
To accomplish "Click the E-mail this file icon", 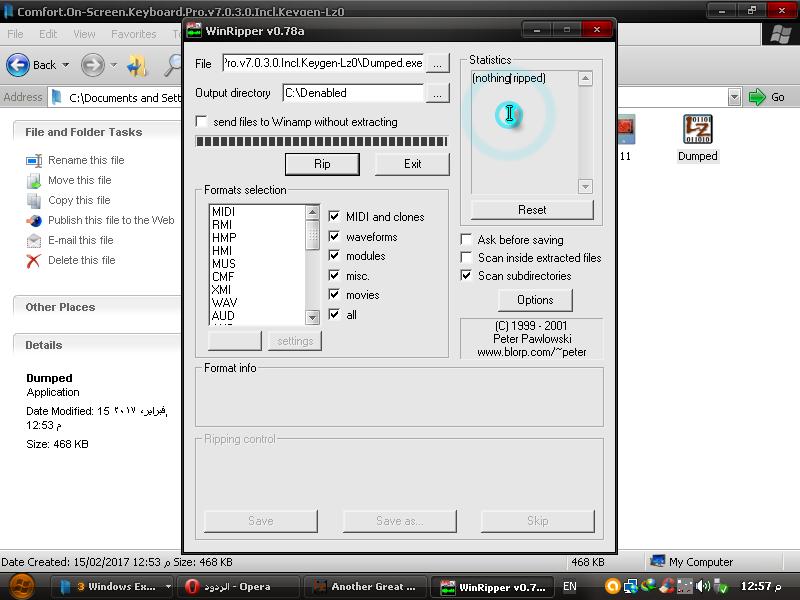I will pos(34,240).
